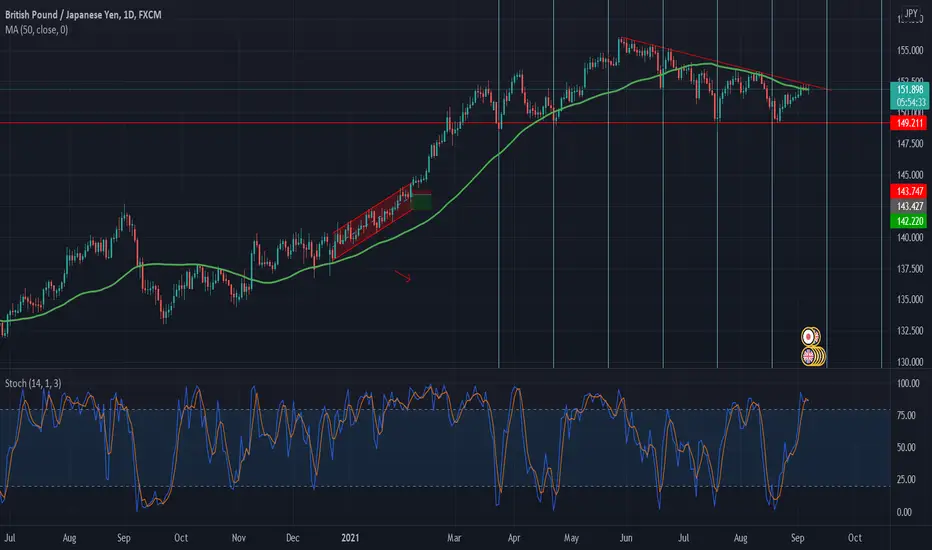Click the 145.000 price axis label
This screenshot has height=550, width=932.
(x=910, y=175)
